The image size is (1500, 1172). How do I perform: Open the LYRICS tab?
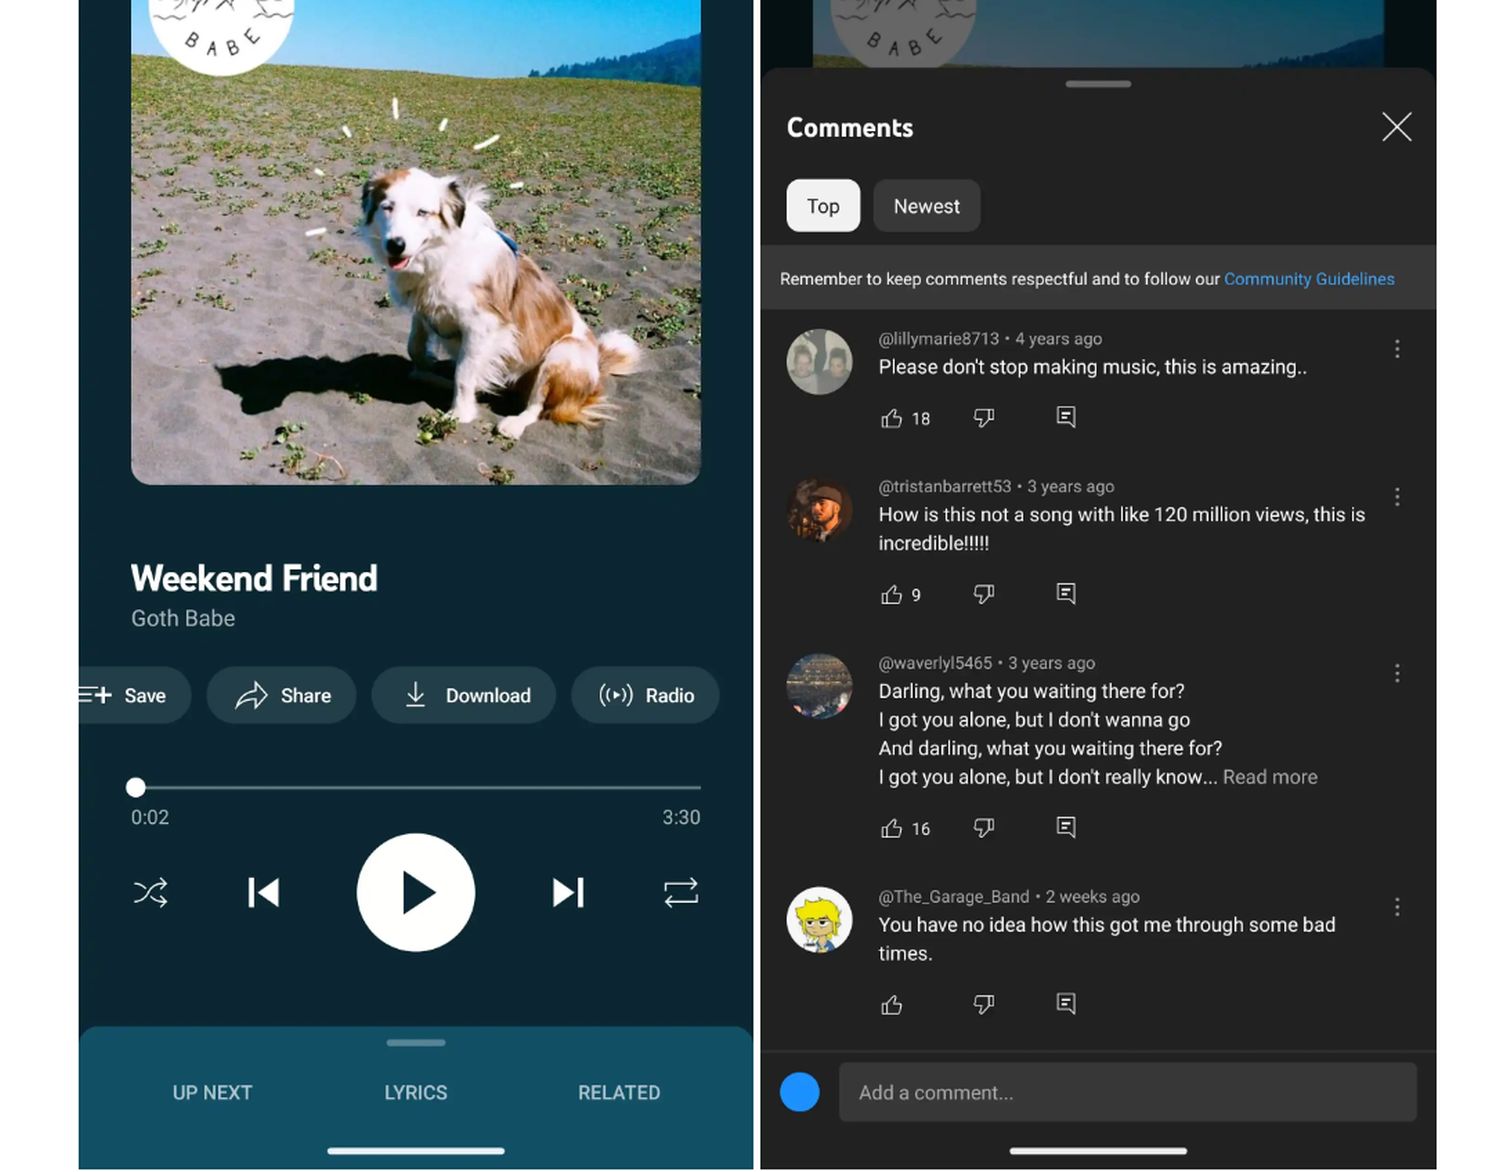tap(415, 1092)
